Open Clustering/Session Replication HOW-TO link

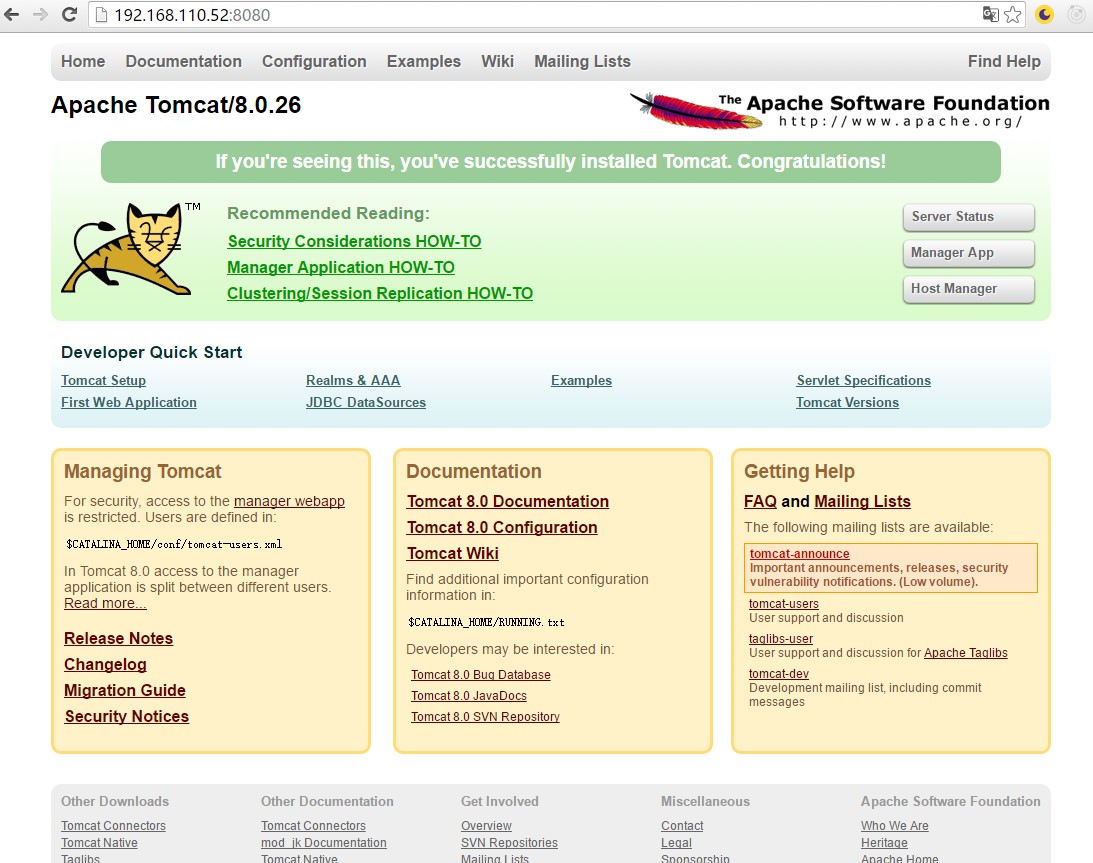380,293
